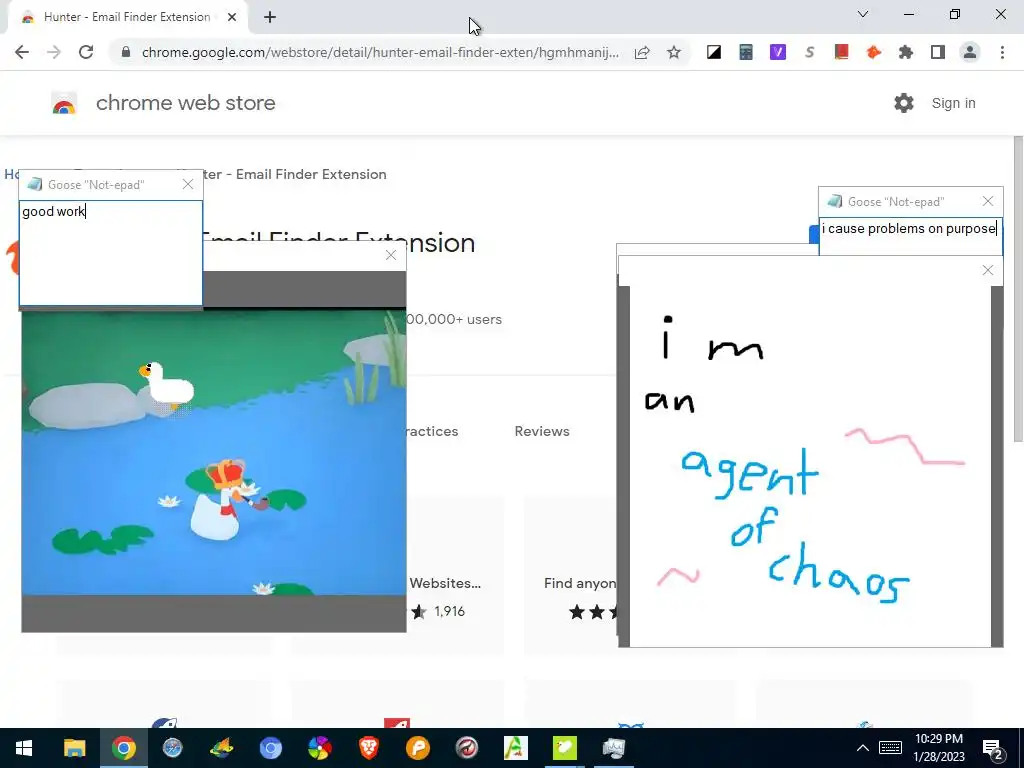Click the 'agent of chaos' drawing
Image resolution: width=1024 pixels, height=768 pixels.
point(810,466)
